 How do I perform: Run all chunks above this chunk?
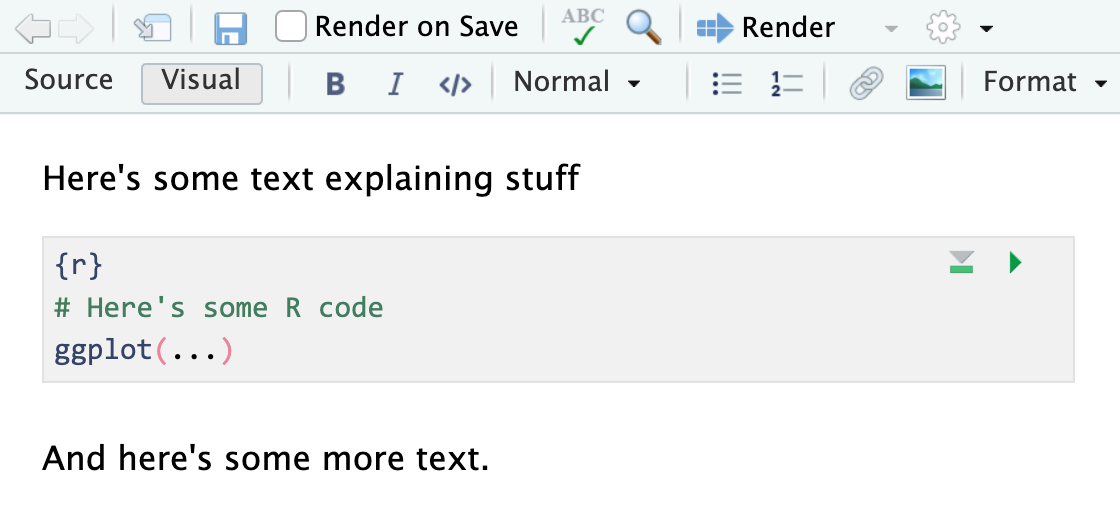[962, 263]
